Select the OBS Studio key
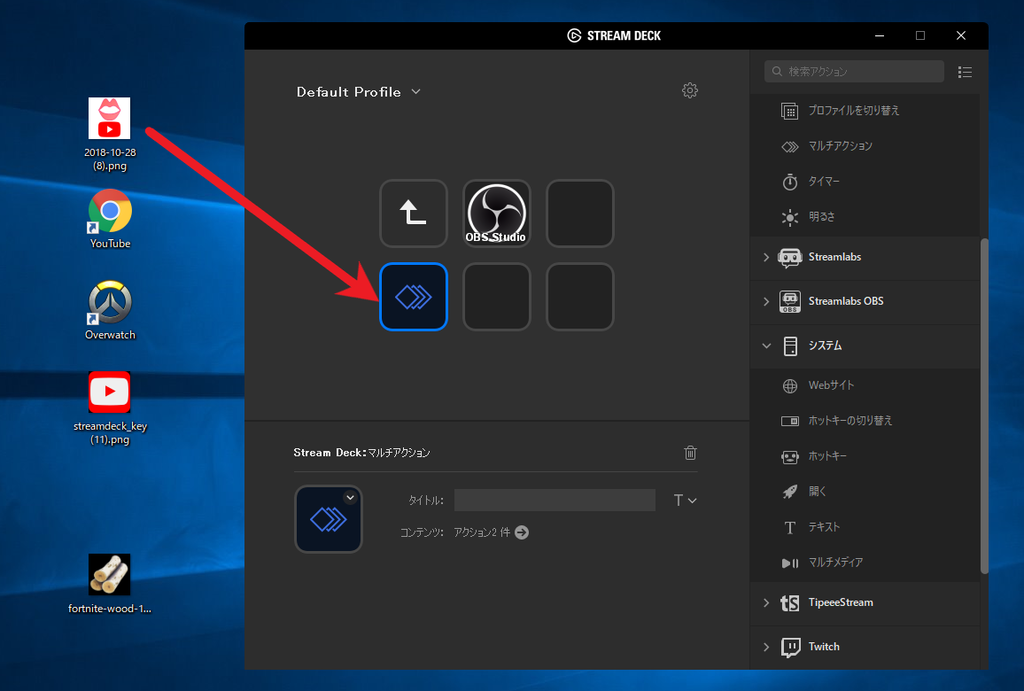 tap(496, 214)
